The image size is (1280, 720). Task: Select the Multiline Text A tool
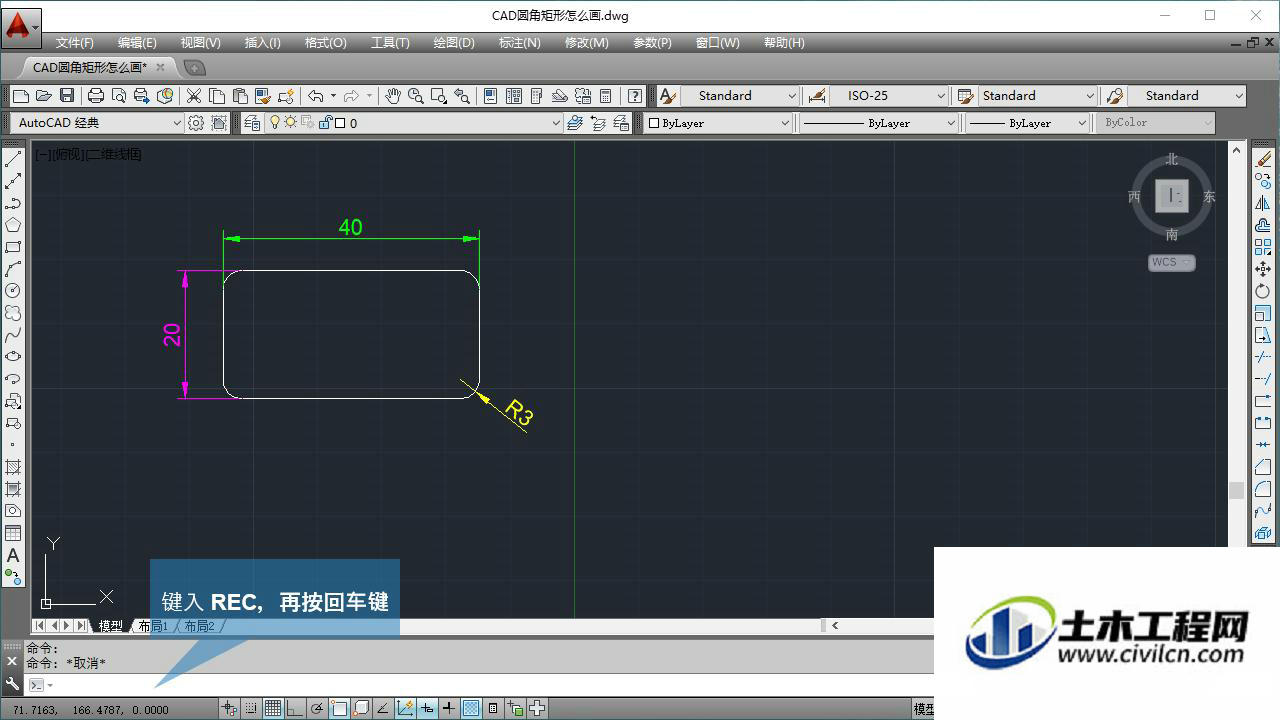[x=13, y=555]
